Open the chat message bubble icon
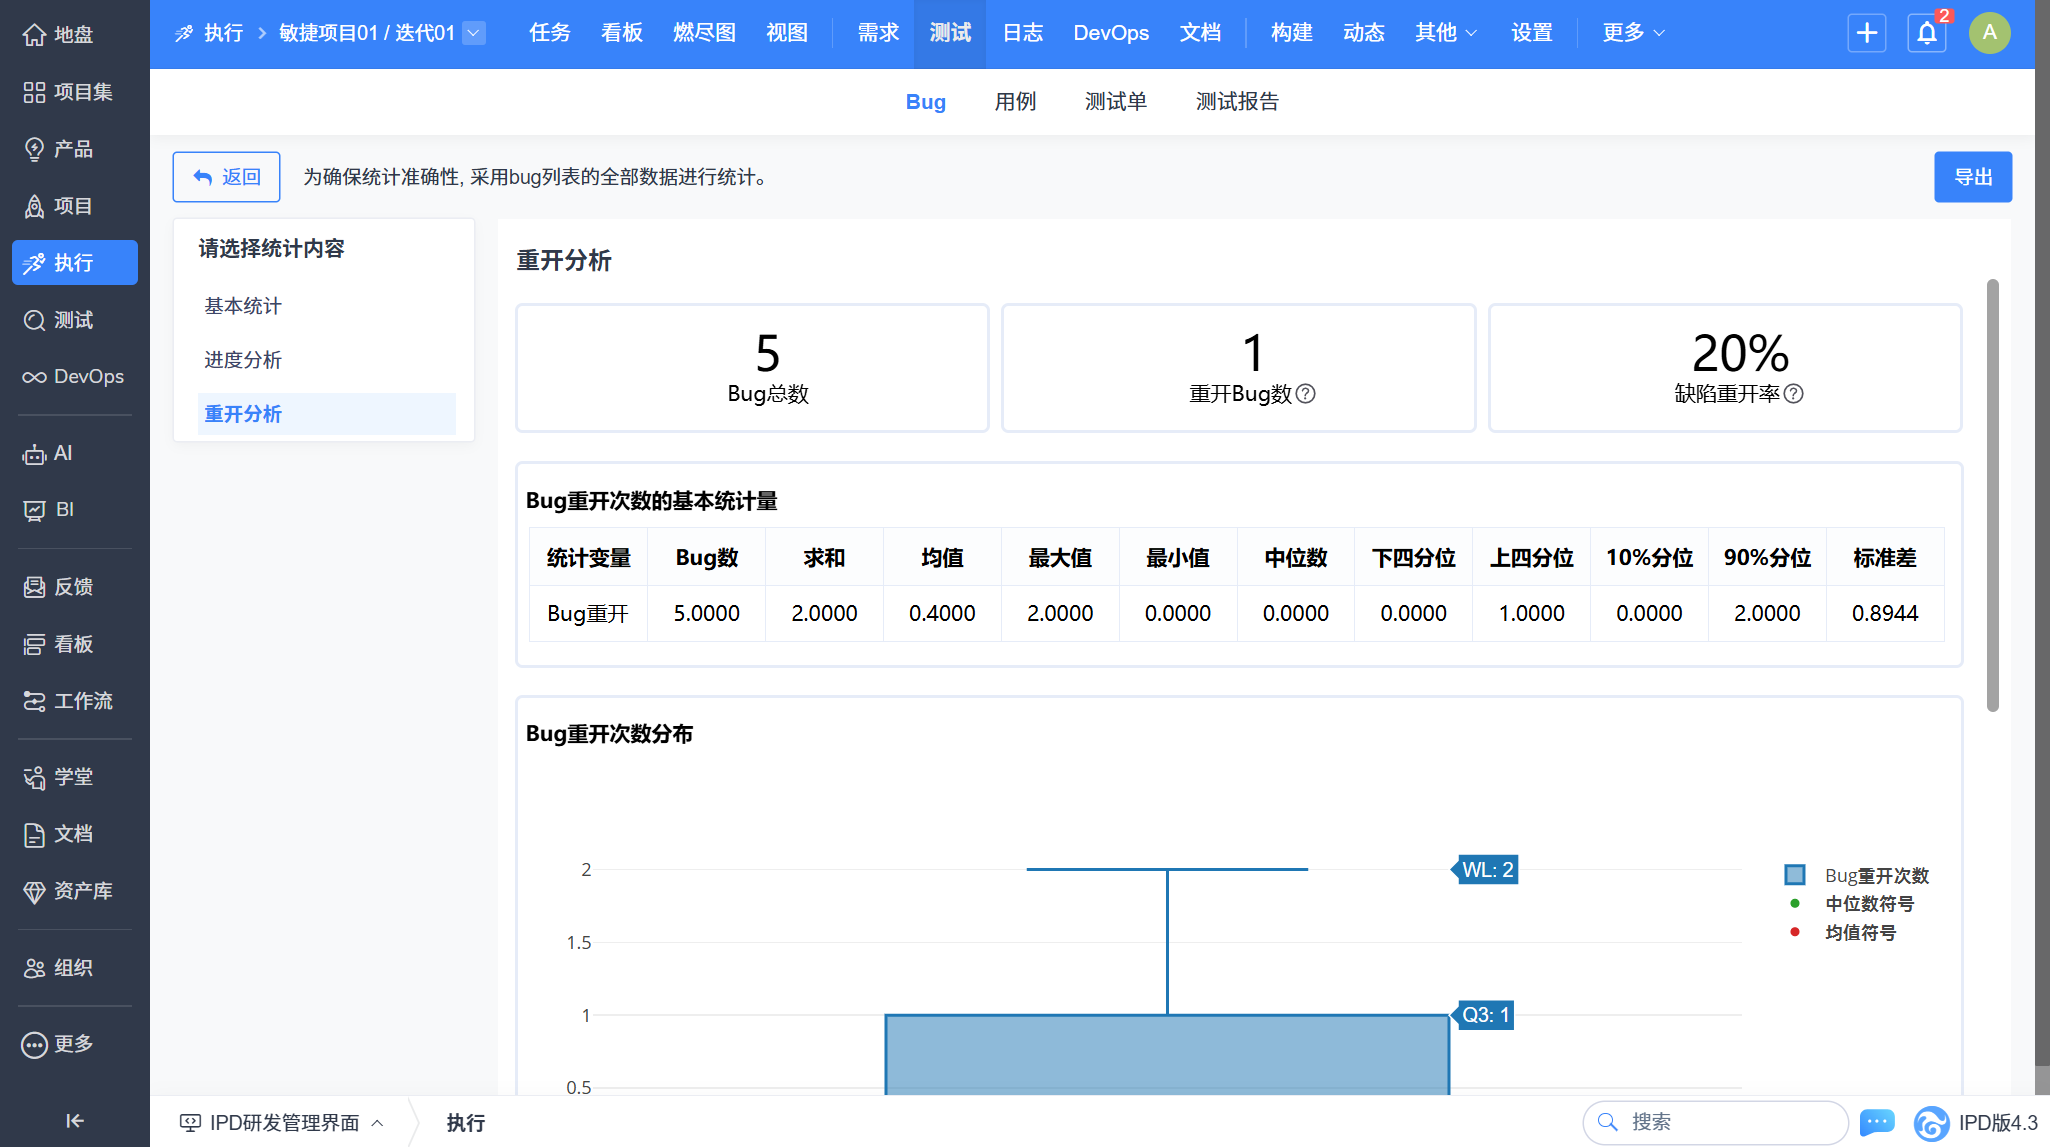This screenshot has height=1147, width=2050. click(1876, 1122)
